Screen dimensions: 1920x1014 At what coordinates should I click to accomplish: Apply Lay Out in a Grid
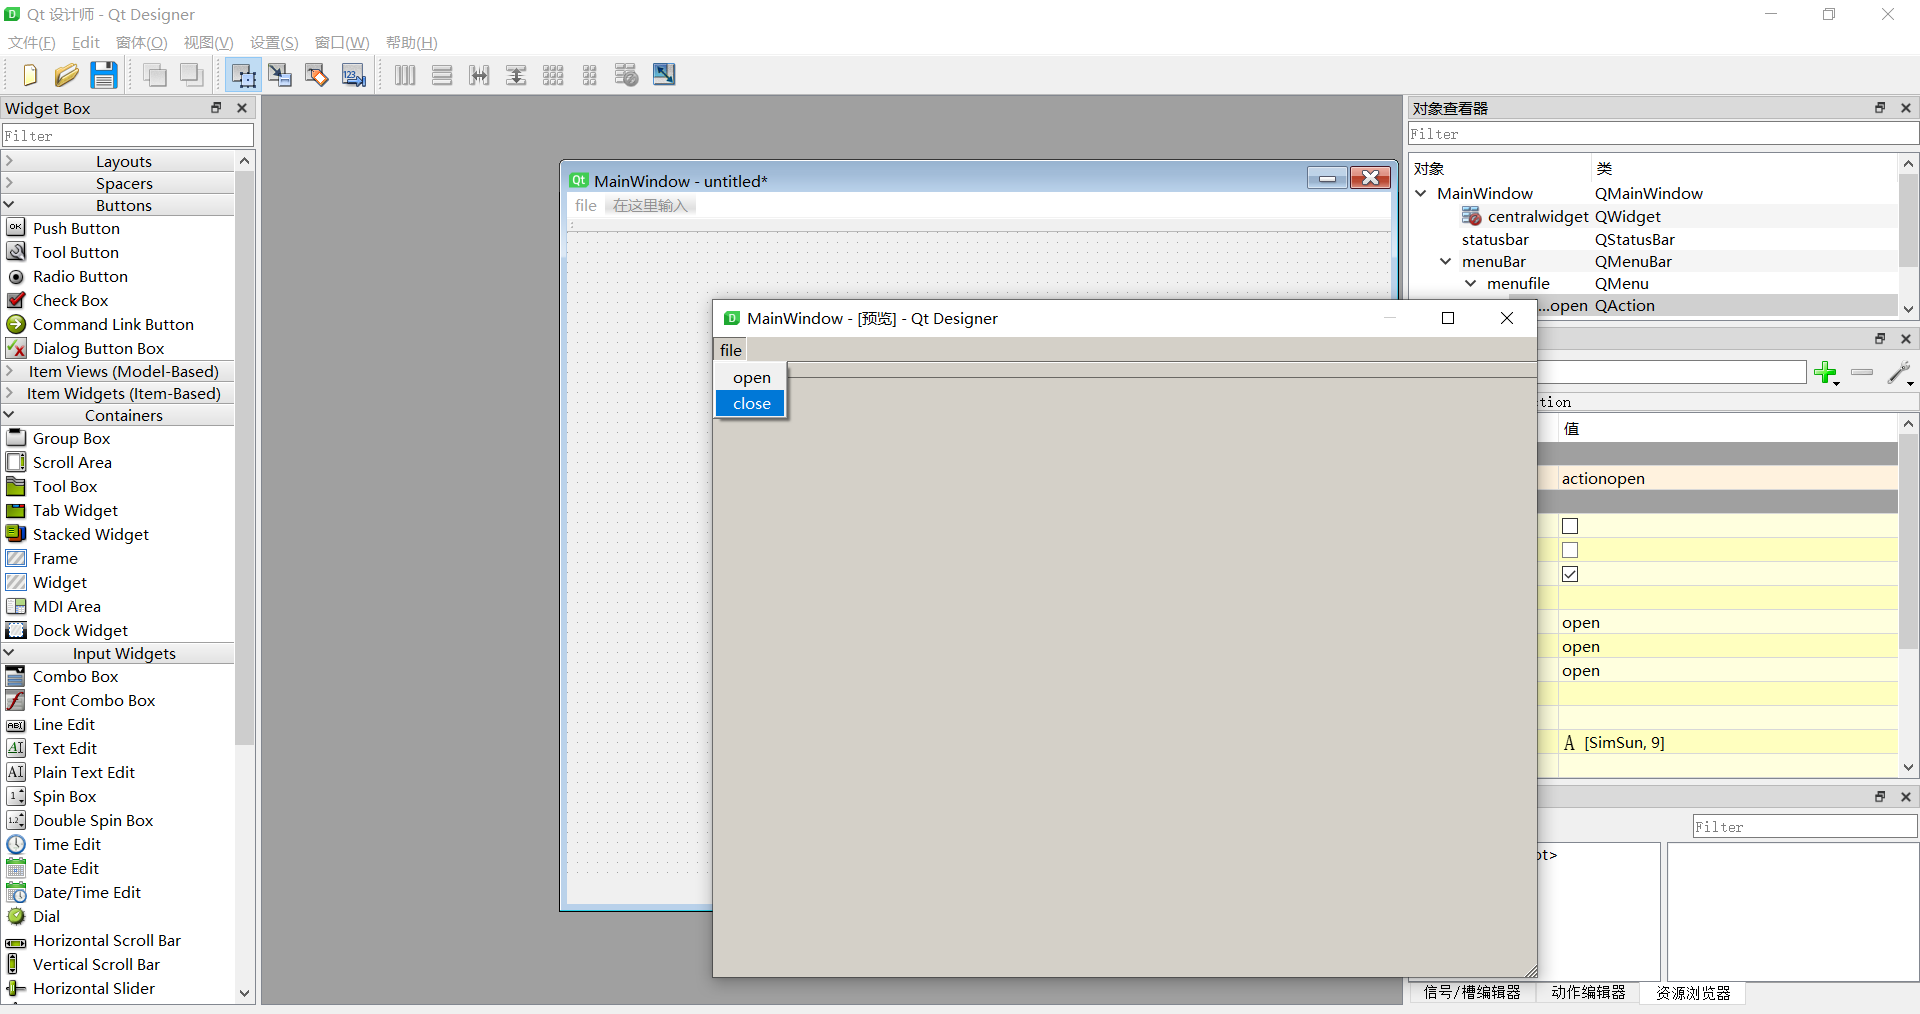(x=553, y=75)
